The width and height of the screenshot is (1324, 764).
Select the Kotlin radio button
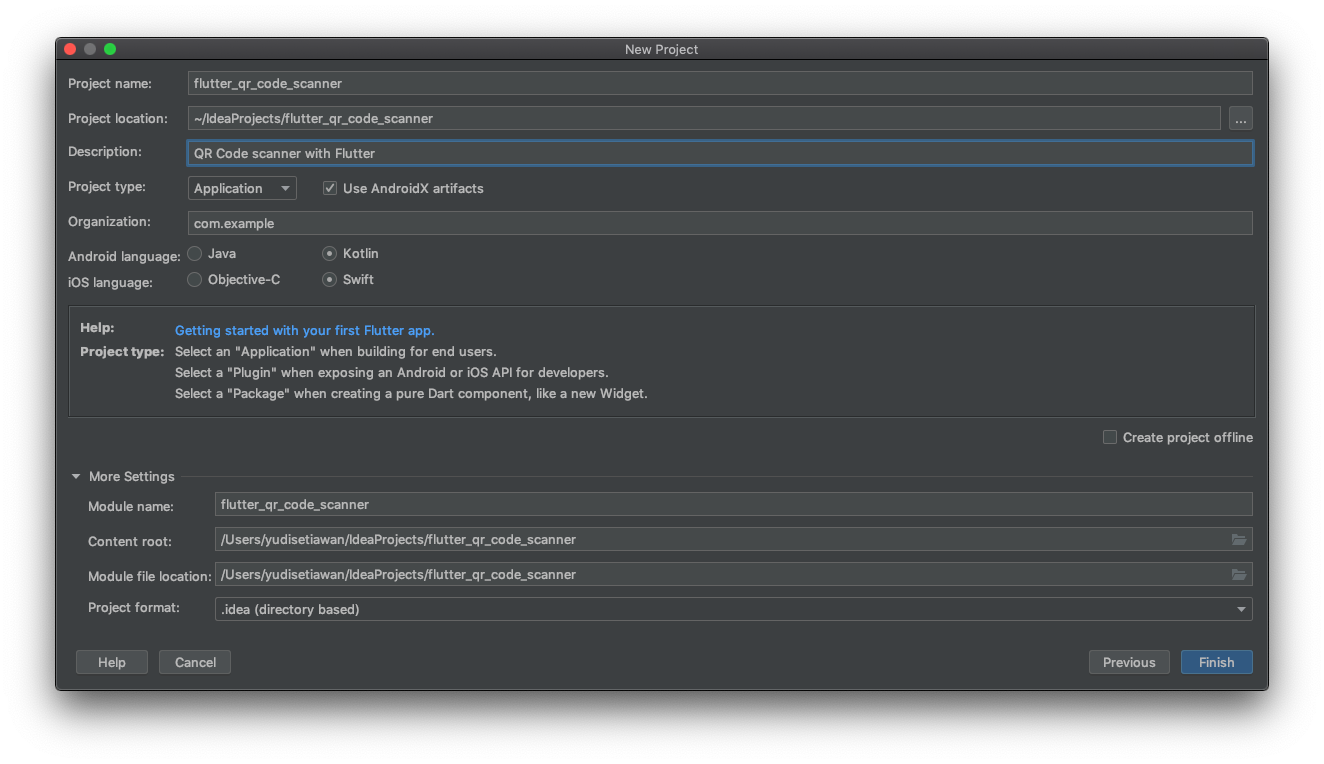[329, 253]
